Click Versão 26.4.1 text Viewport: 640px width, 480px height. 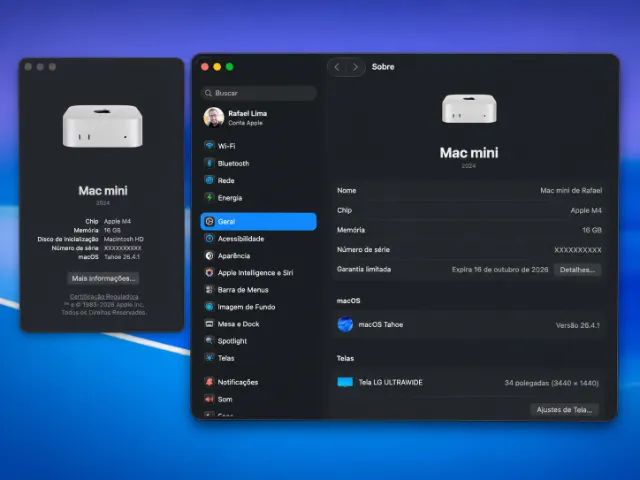[x=578, y=325]
